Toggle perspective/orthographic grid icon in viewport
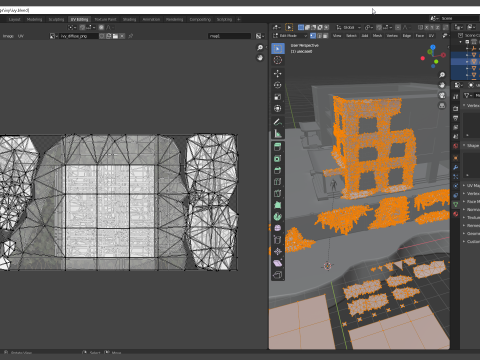The image size is (480, 360). pyautogui.click(x=442, y=106)
